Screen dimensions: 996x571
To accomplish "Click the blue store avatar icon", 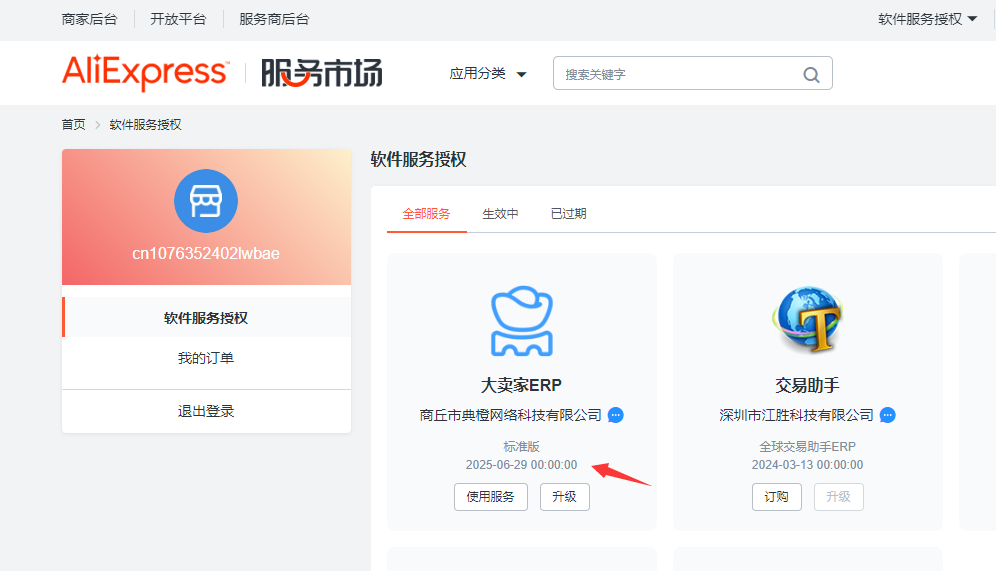I will click(x=206, y=201).
